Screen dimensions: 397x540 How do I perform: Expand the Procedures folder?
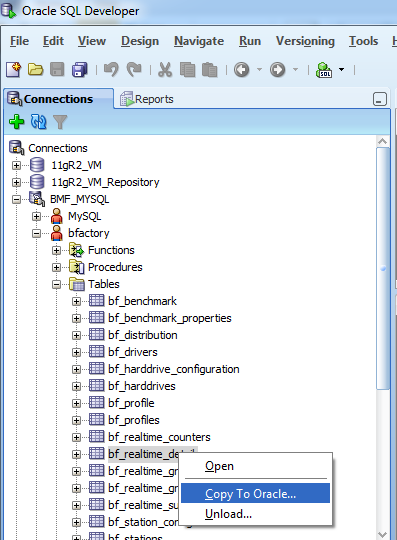56,268
